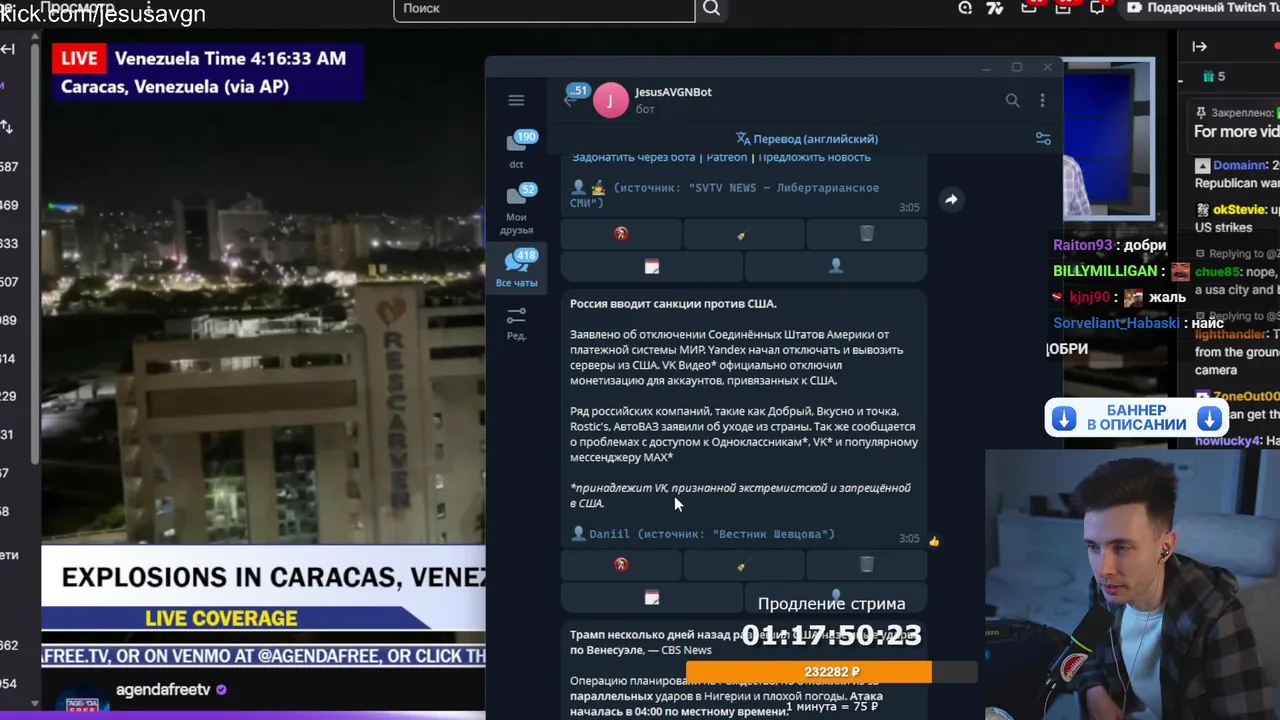1280x720 pixels.
Task: Click calendar button under Вестник Шевцова message
Action: pos(652,597)
